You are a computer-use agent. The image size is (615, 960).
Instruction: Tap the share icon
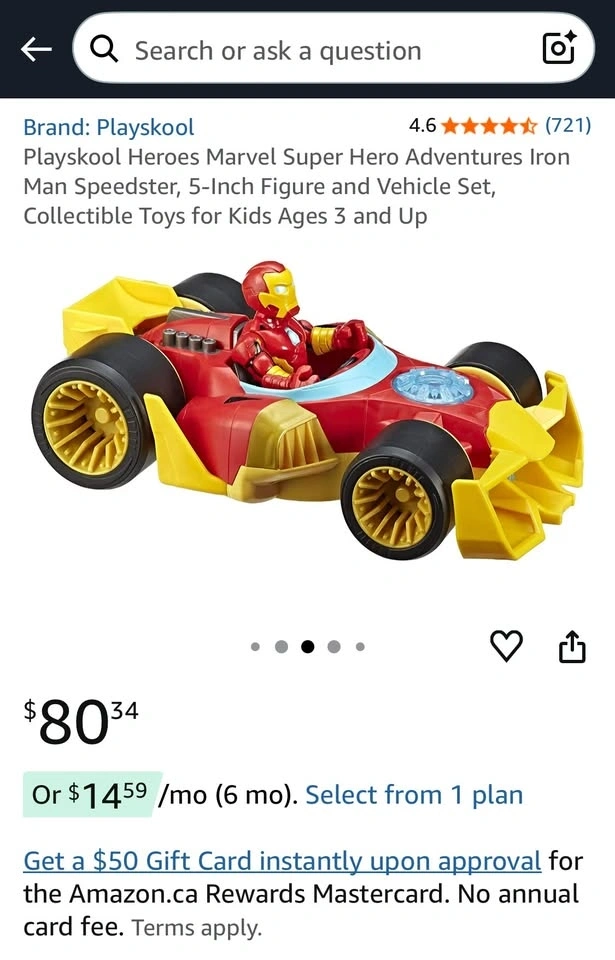[572, 646]
